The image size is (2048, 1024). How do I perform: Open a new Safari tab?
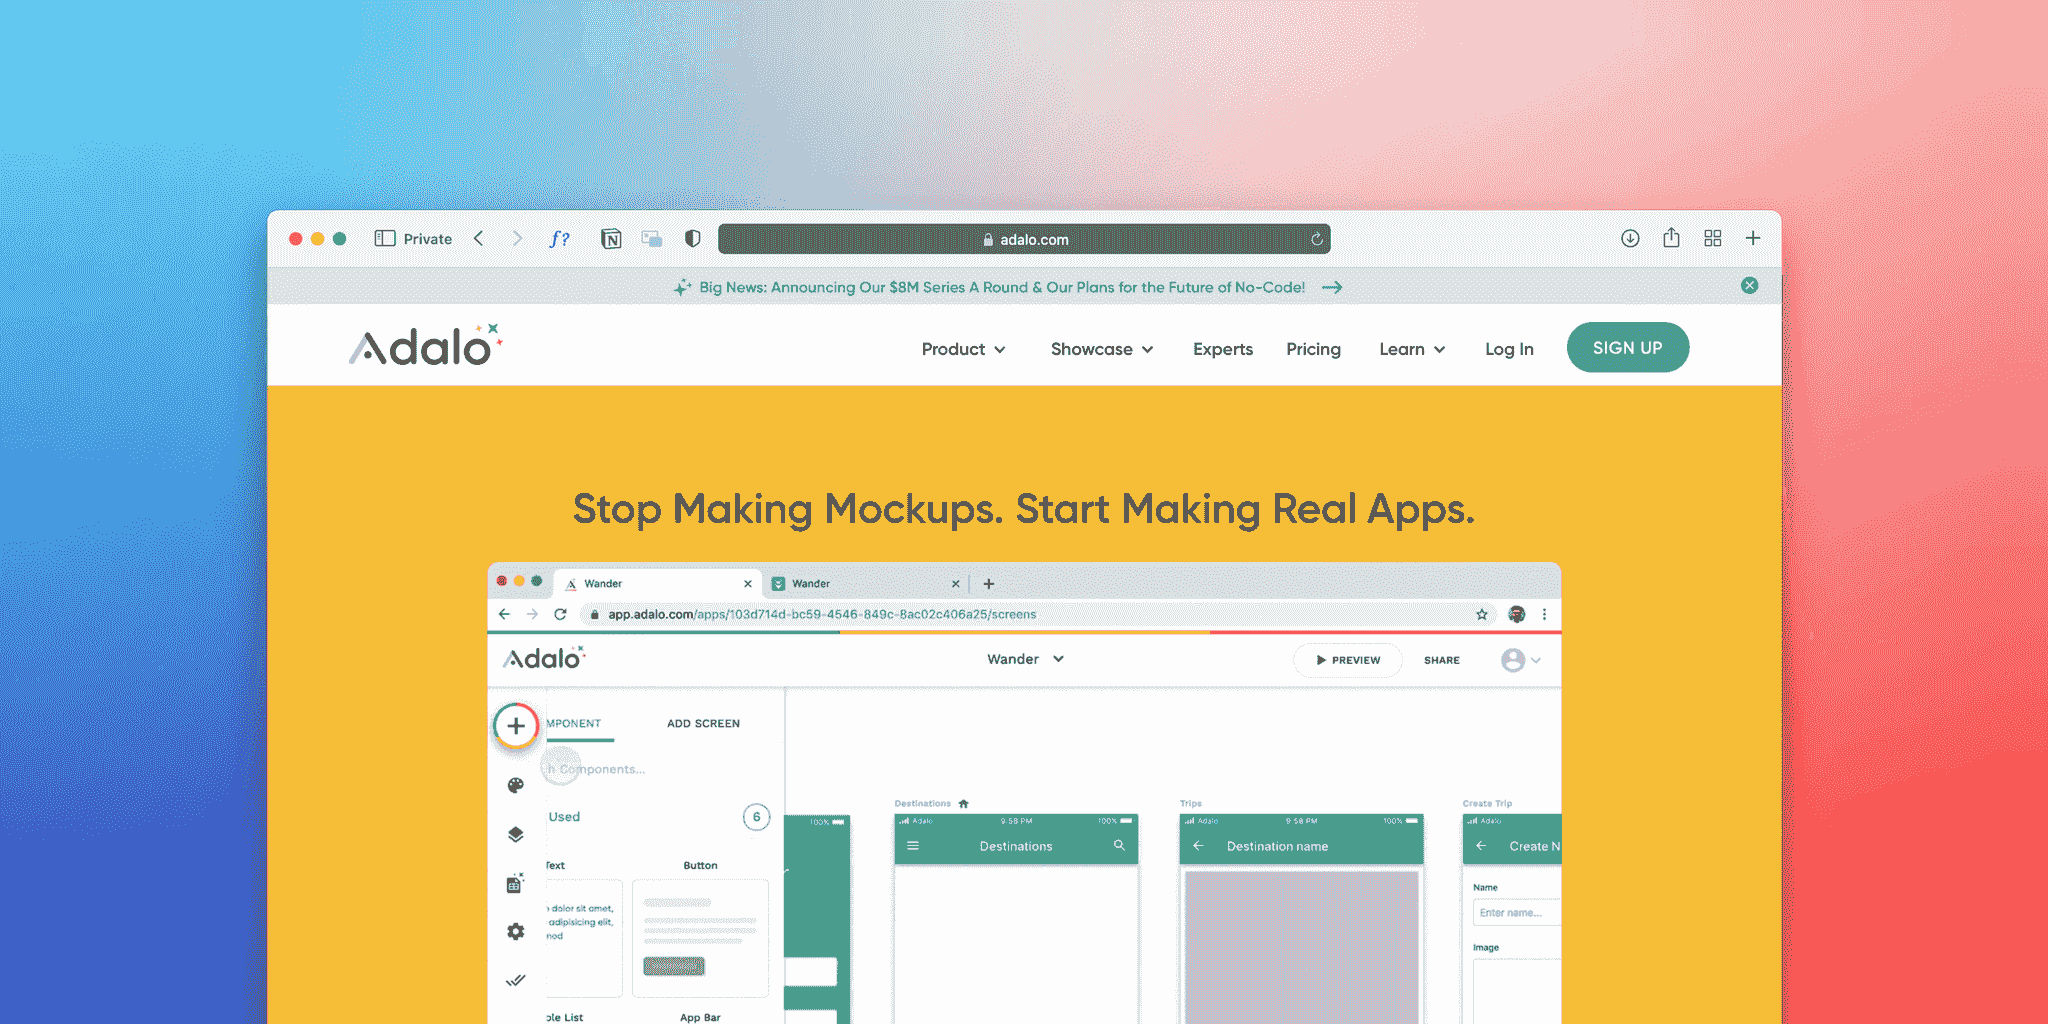tap(1753, 238)
